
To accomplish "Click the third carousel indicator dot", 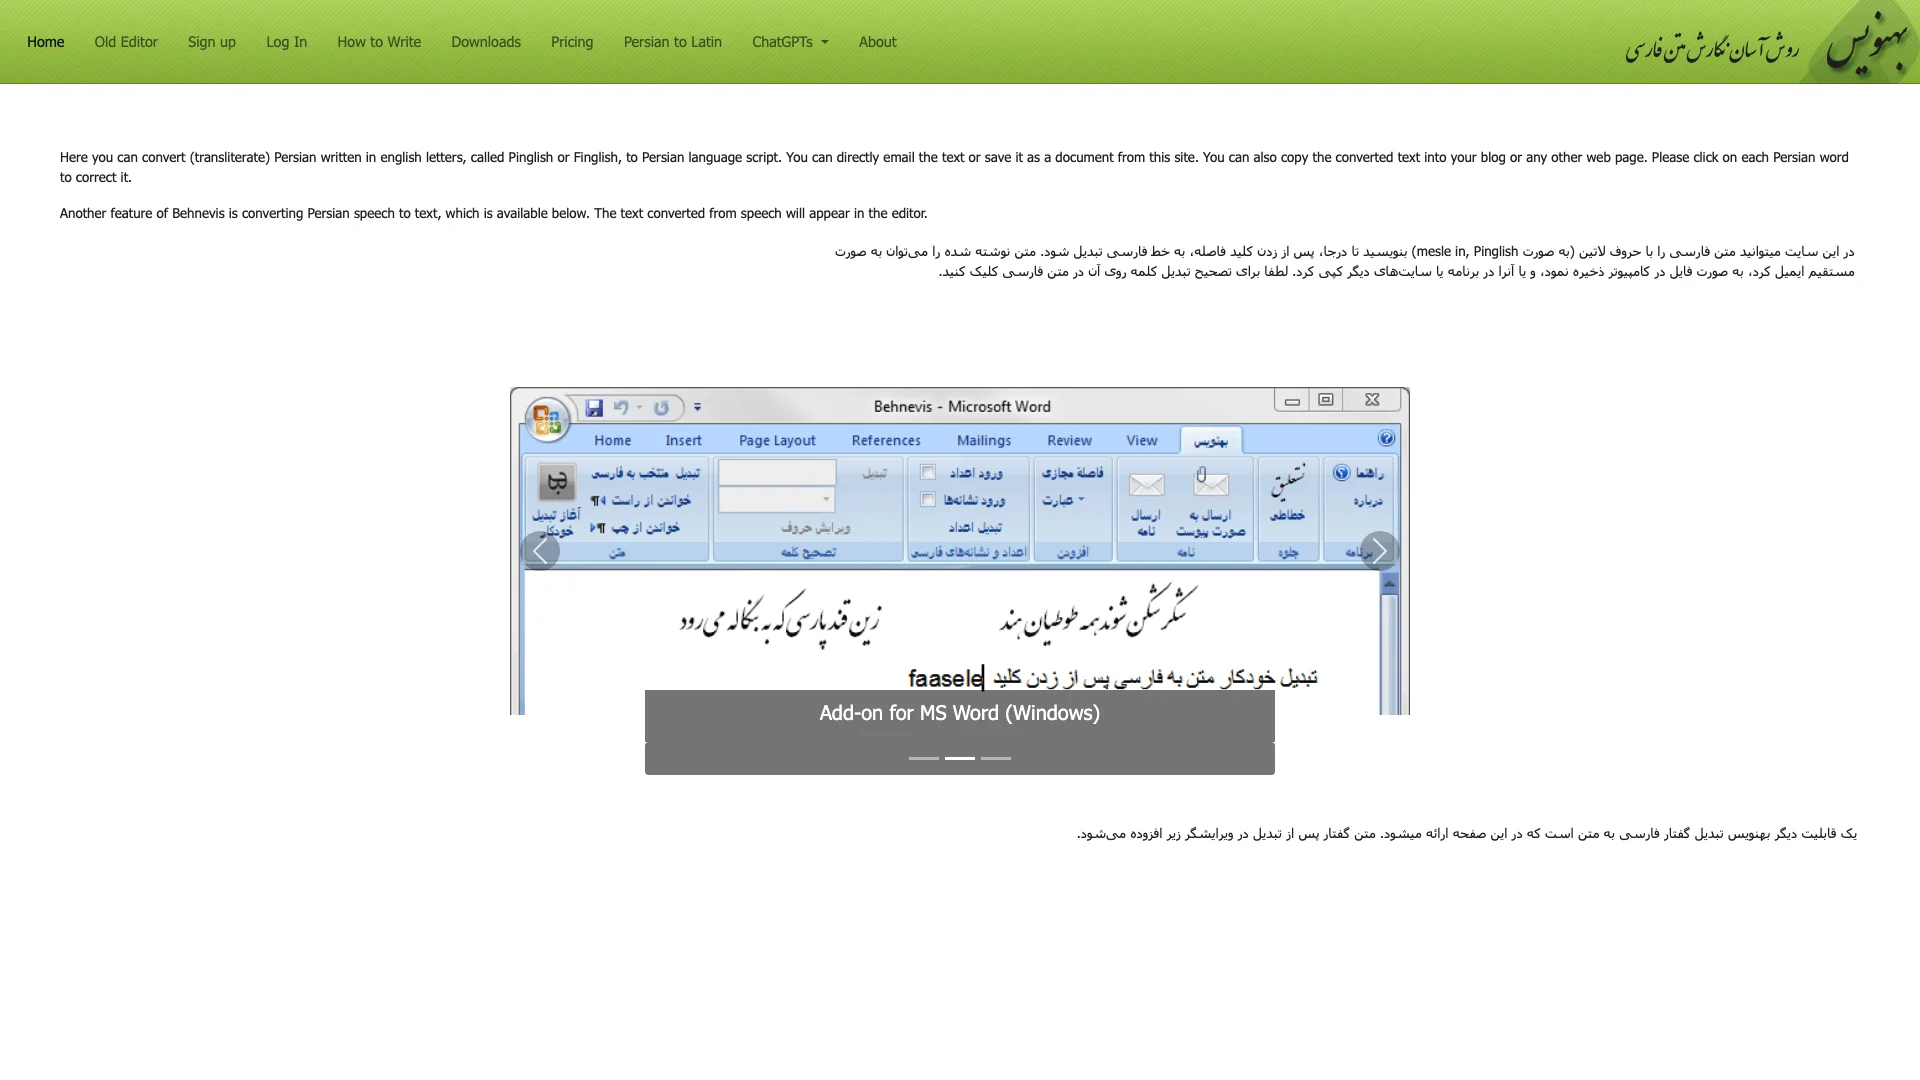I will (x=996, y=757).
